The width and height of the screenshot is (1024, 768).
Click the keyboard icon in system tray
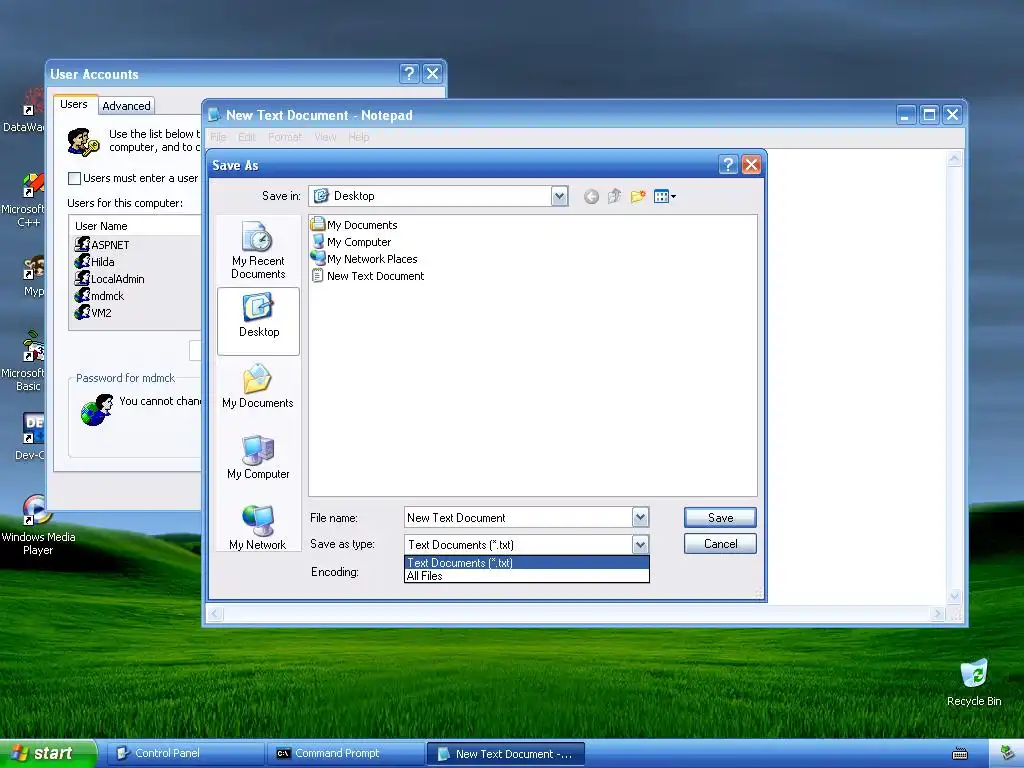(x=960, y=754)
